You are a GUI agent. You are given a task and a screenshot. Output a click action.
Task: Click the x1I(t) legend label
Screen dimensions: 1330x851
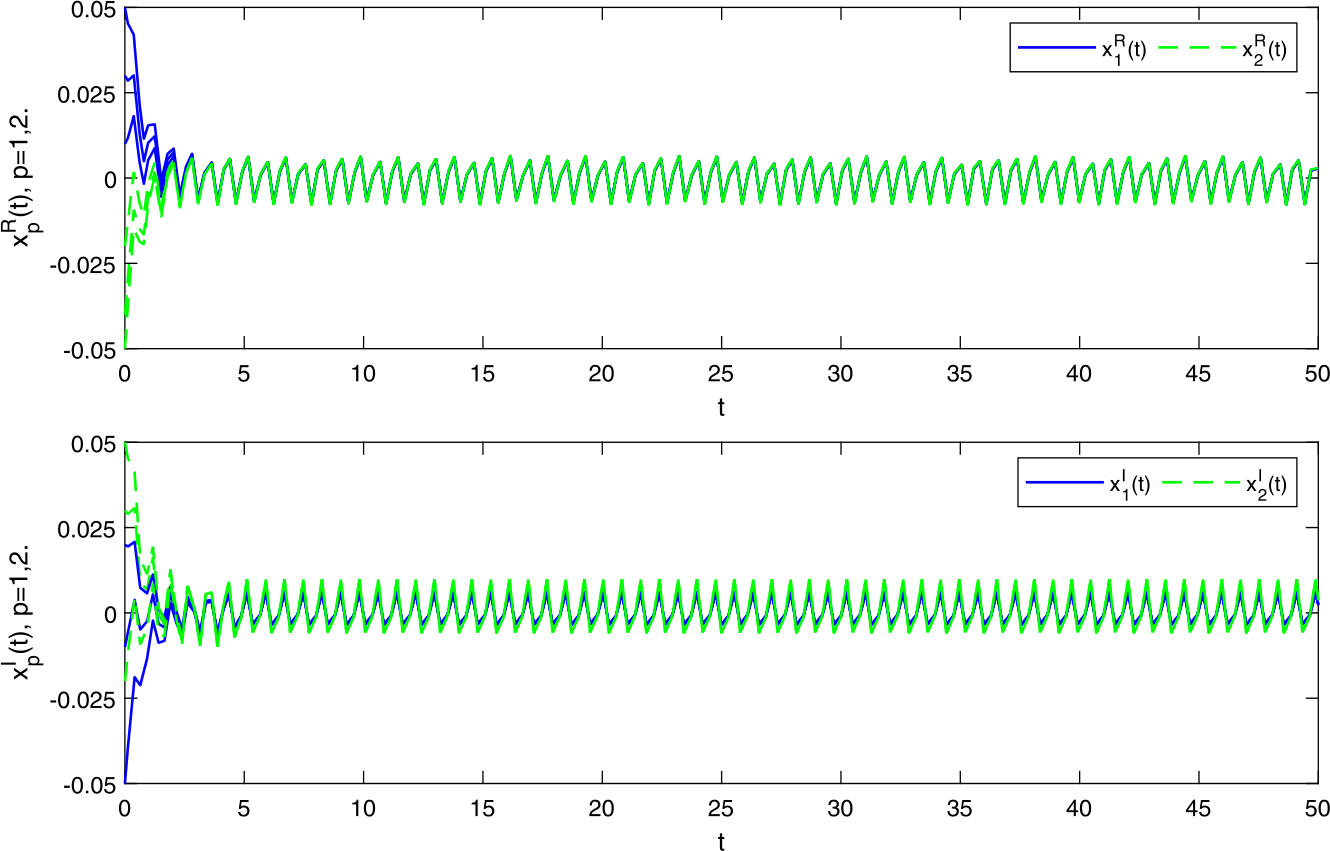pos(1129,485)
